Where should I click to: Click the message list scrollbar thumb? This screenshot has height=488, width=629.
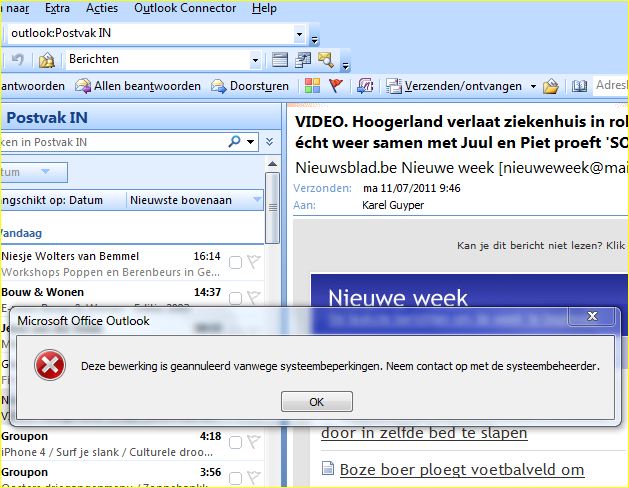point(272,207)
